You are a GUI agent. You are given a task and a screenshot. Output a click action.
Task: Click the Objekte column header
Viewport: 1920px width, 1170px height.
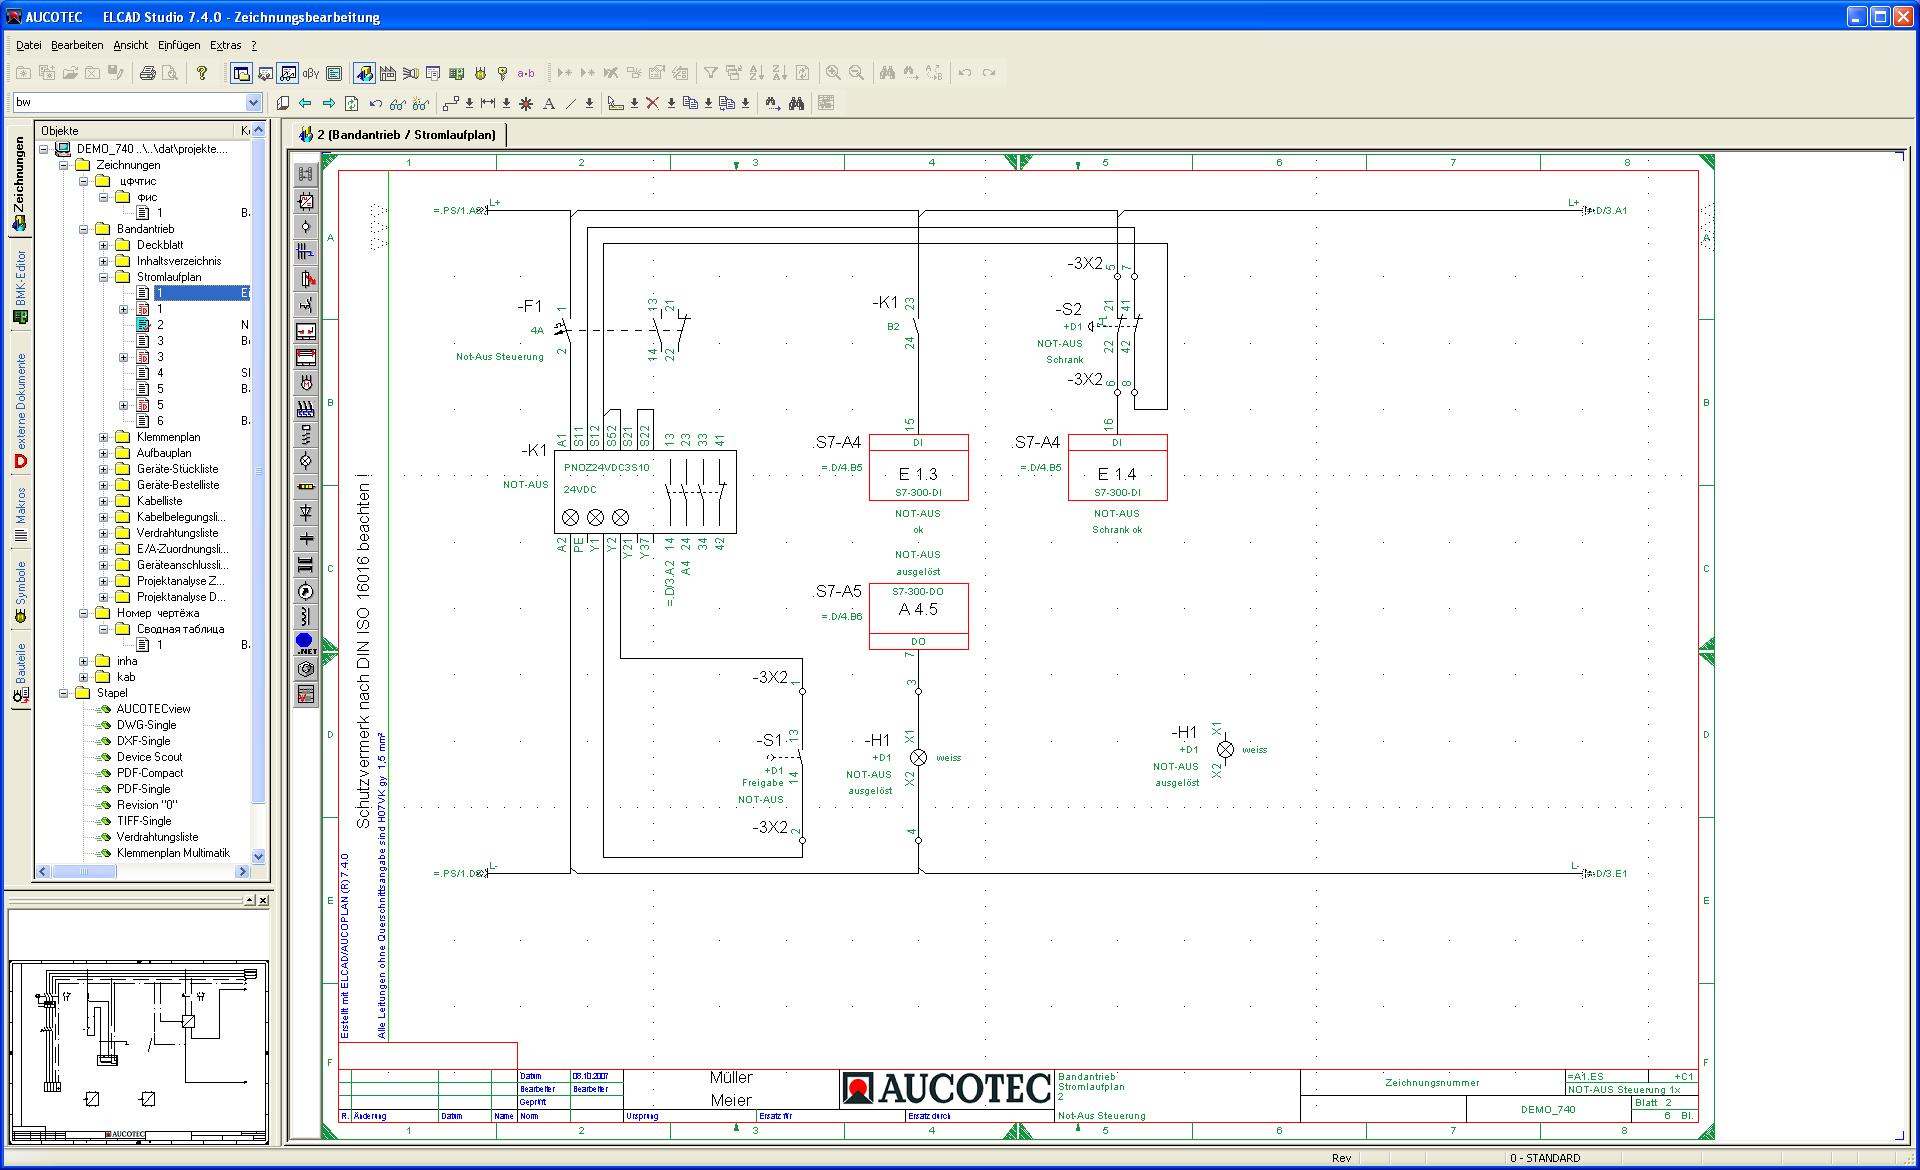coord(136,130)
